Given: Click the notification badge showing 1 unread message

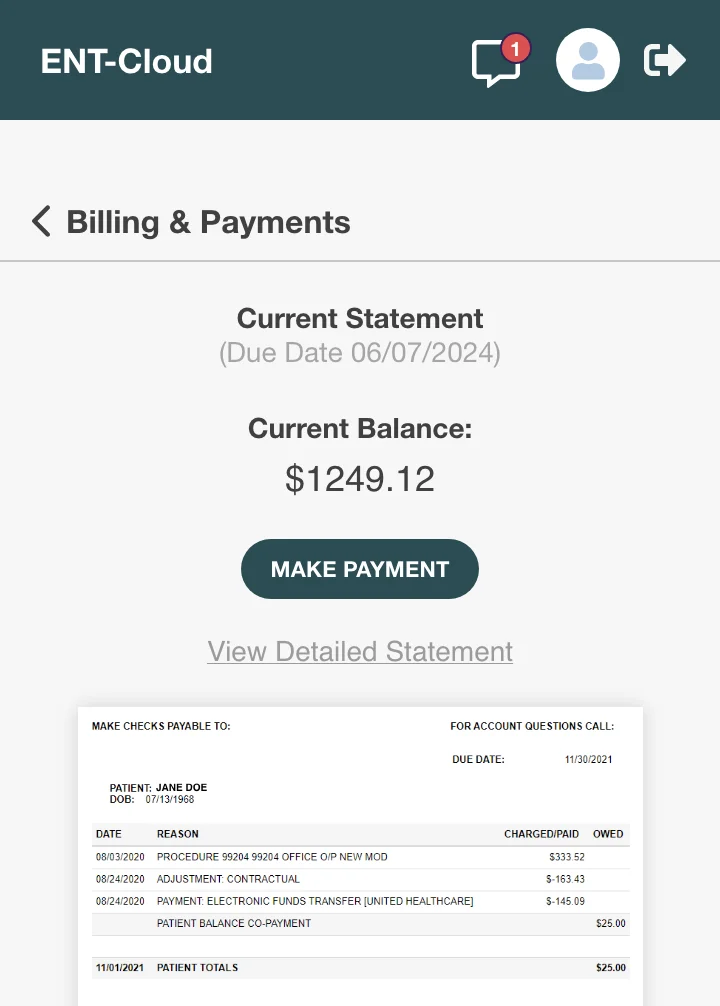Looking at the screenshot, I should tap(516, 47).
